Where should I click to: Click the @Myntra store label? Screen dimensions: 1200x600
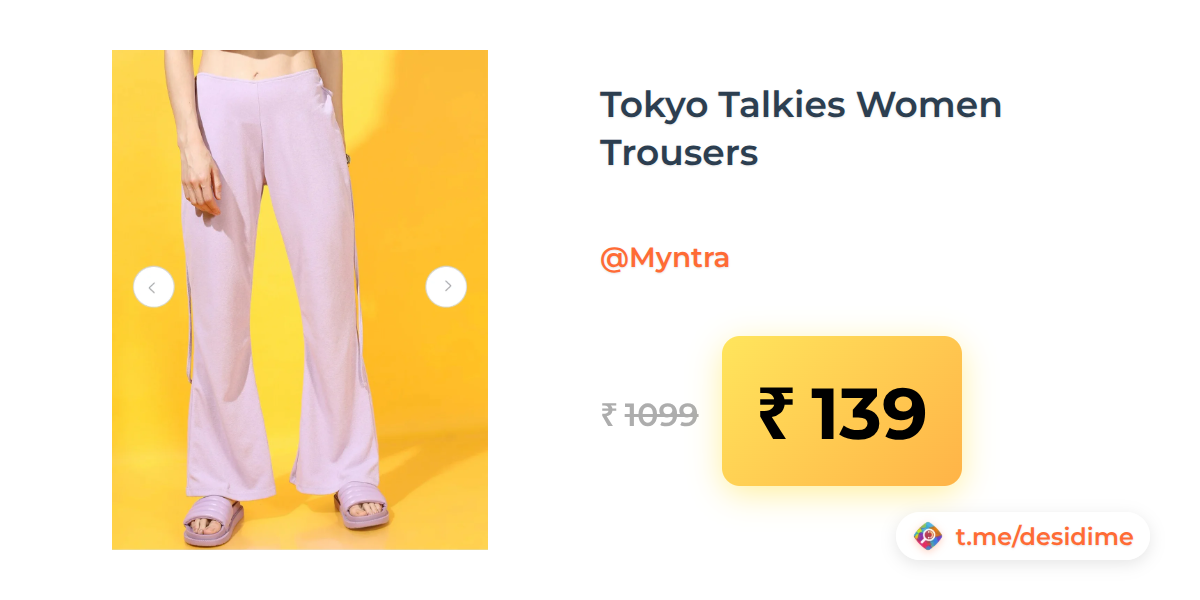click(664, 258)
